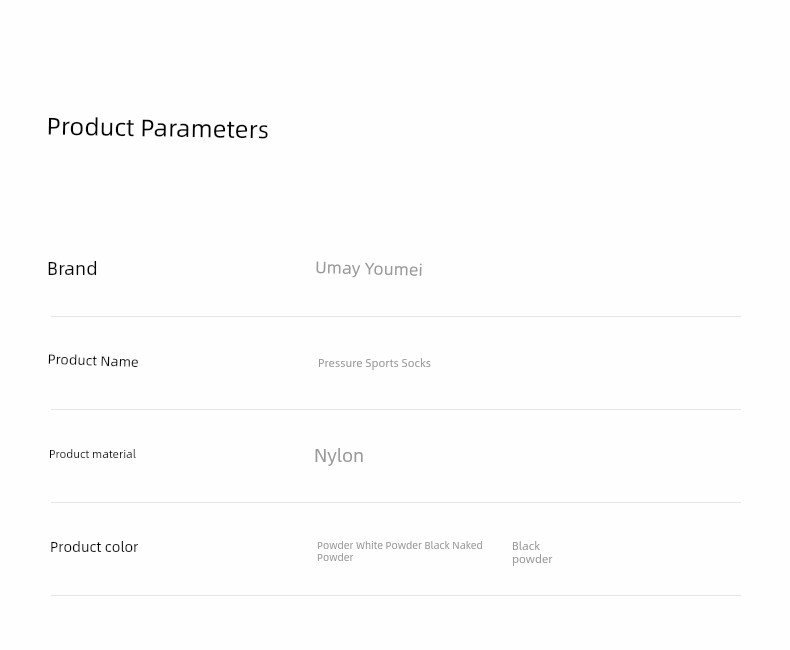790x650 pixels.
Task: Click the divider line below the Brand row
Action: (396, 316)
